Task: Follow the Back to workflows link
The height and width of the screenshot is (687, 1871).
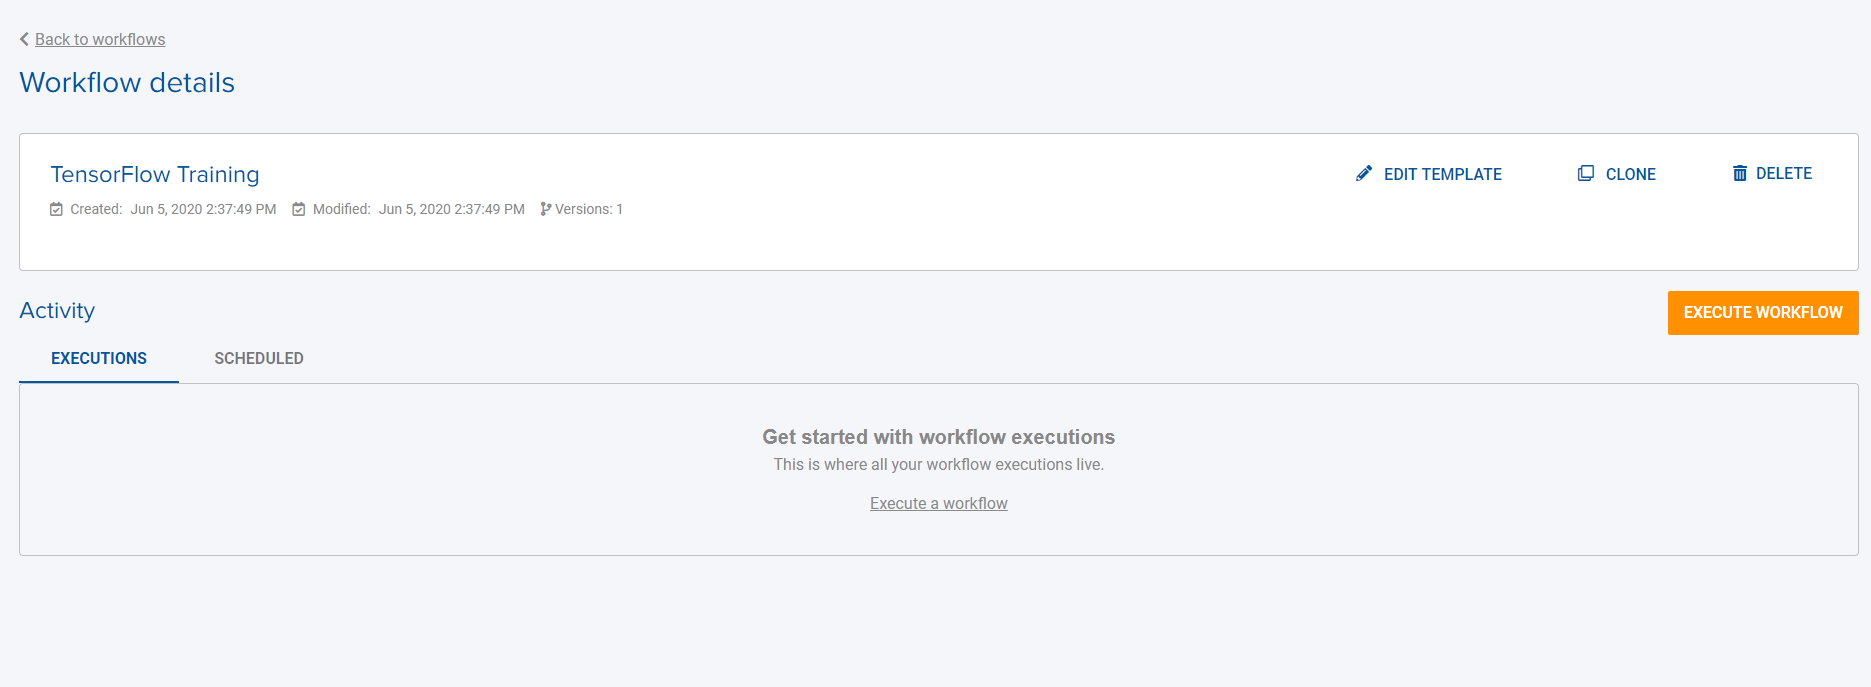Action: pos(99,39)
